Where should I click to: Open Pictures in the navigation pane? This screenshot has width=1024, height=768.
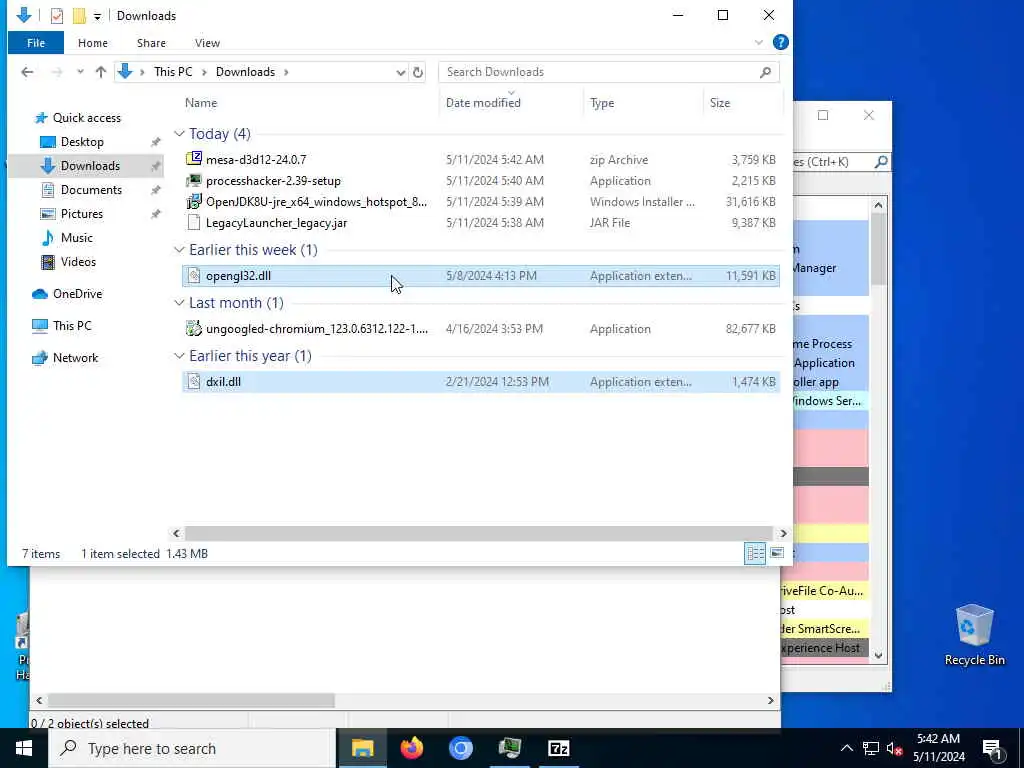(x=82, y=214)
